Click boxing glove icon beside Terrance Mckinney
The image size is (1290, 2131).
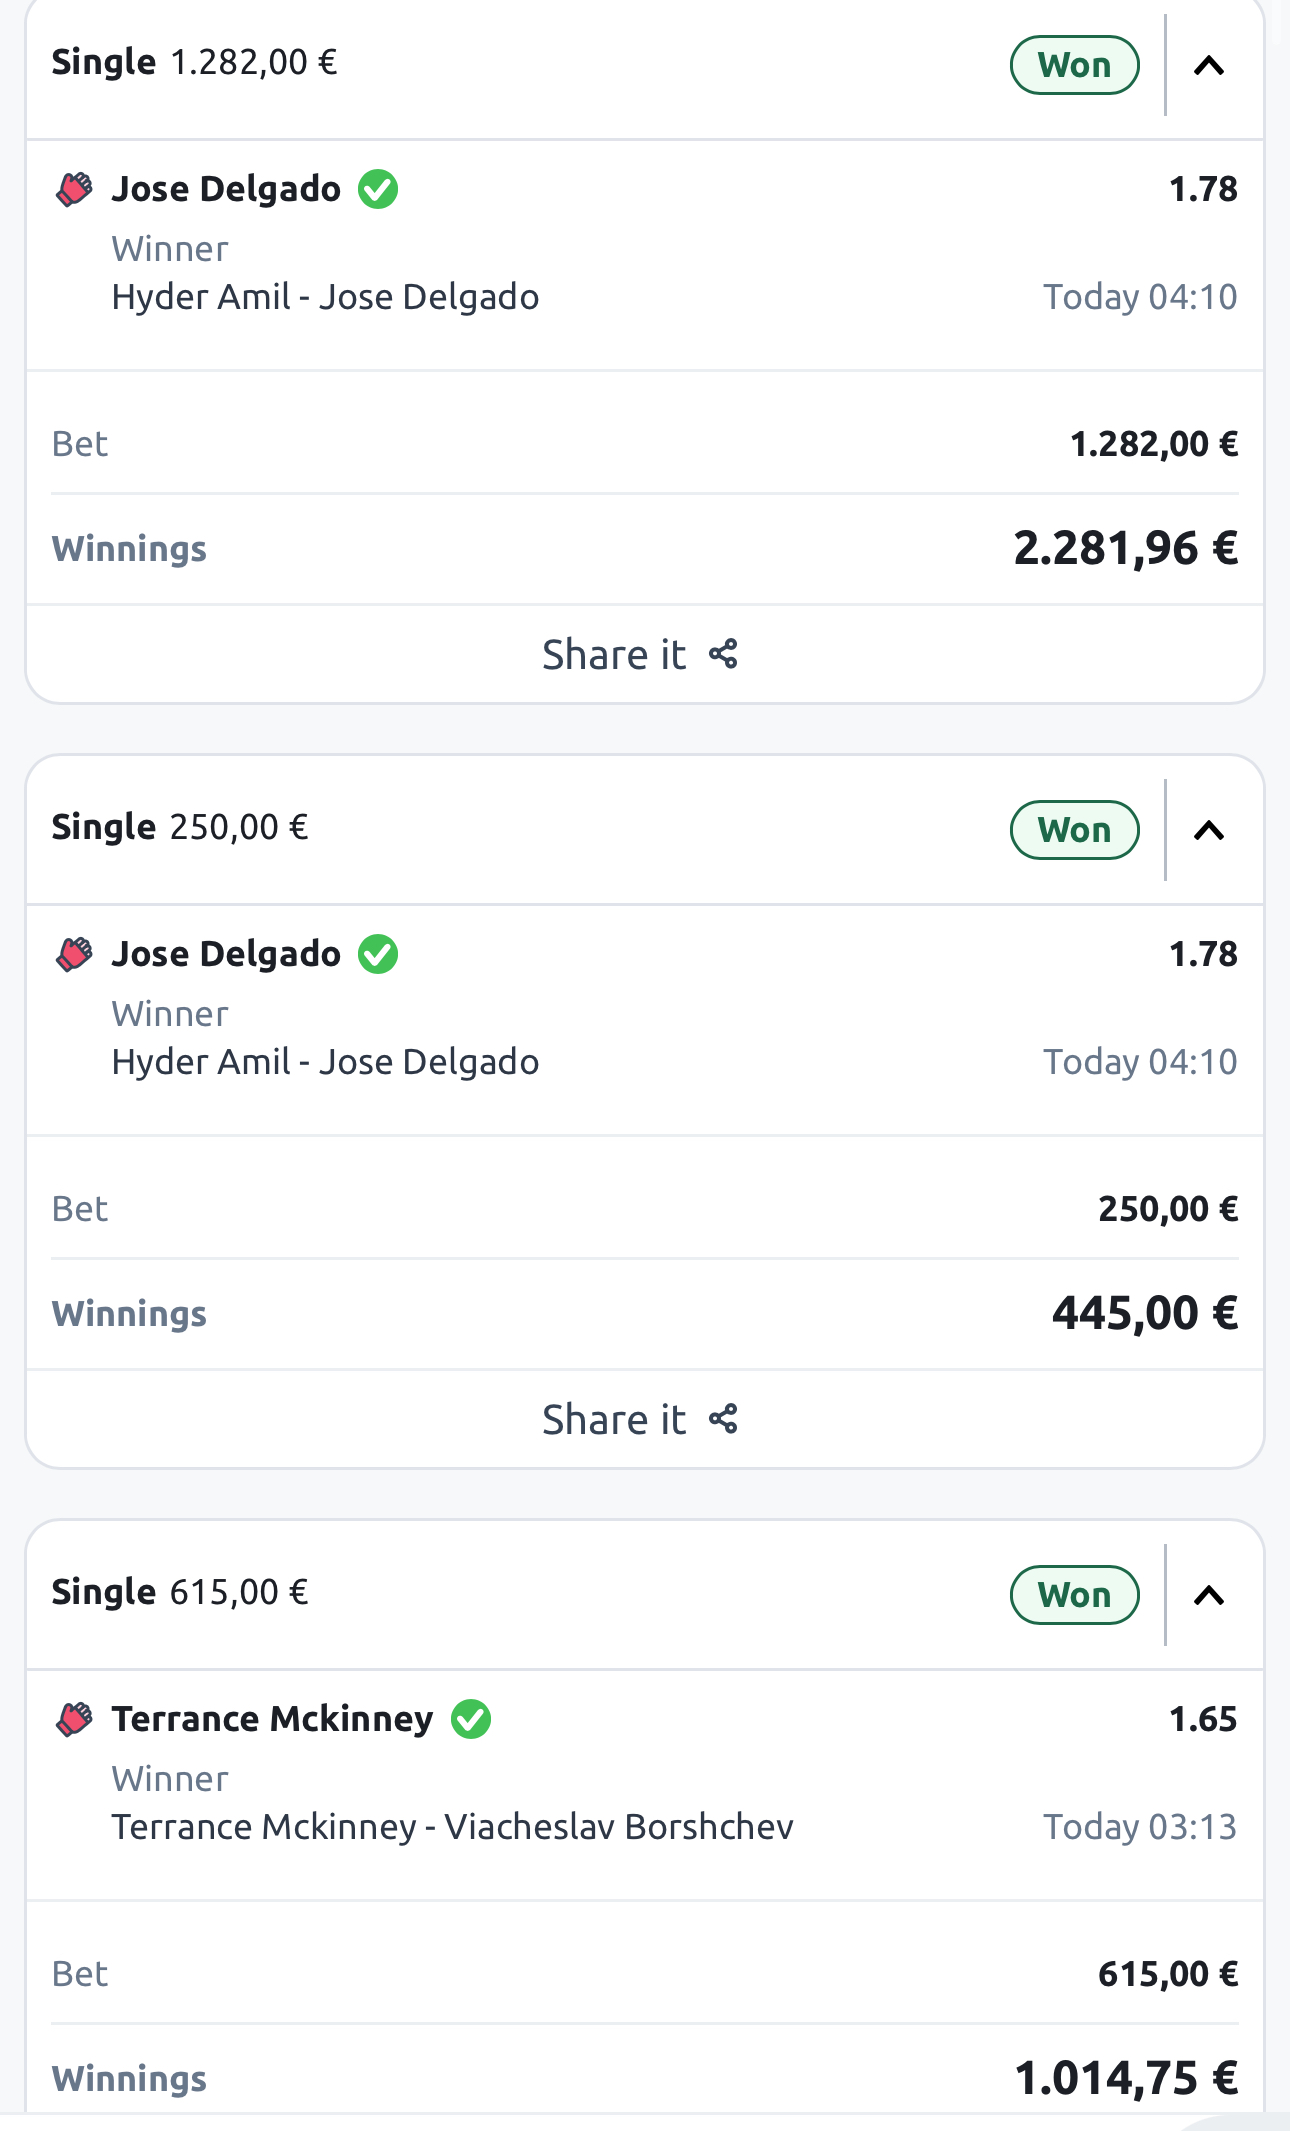pyautogui.click(x=74, y=1719)
